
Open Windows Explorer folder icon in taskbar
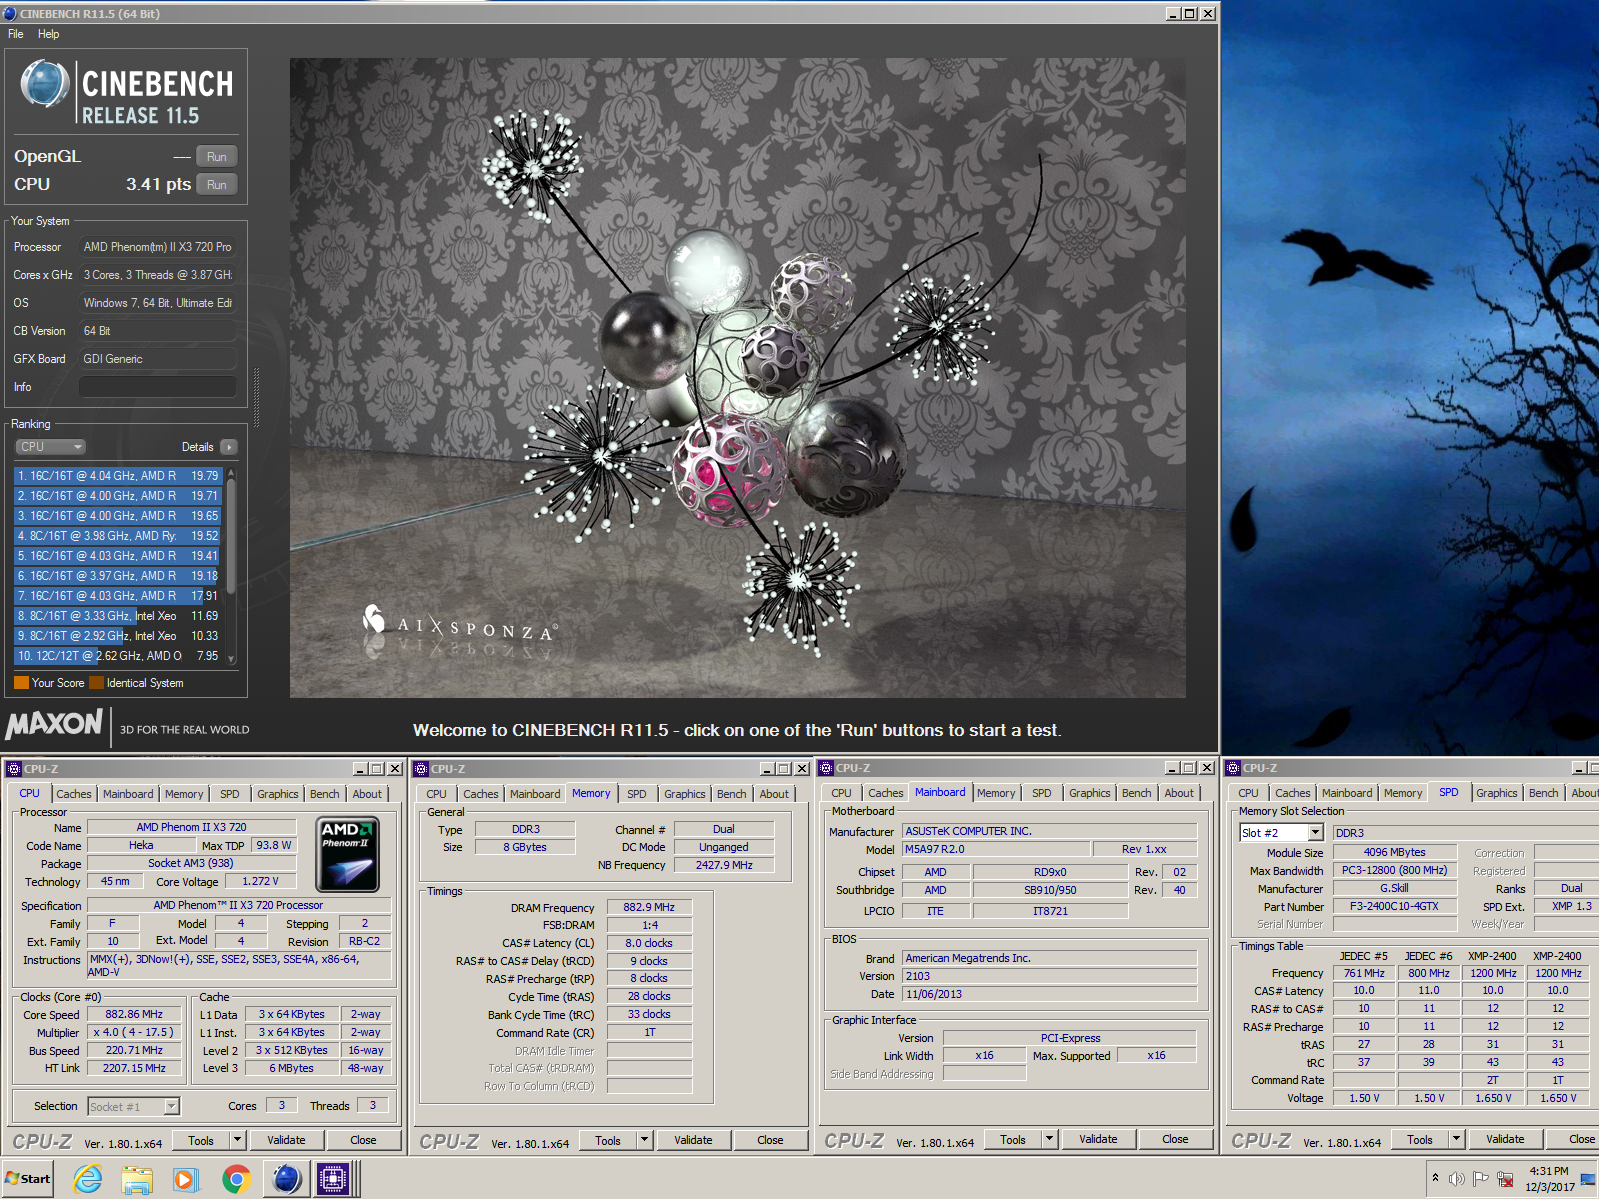(x=137, y=1179)
